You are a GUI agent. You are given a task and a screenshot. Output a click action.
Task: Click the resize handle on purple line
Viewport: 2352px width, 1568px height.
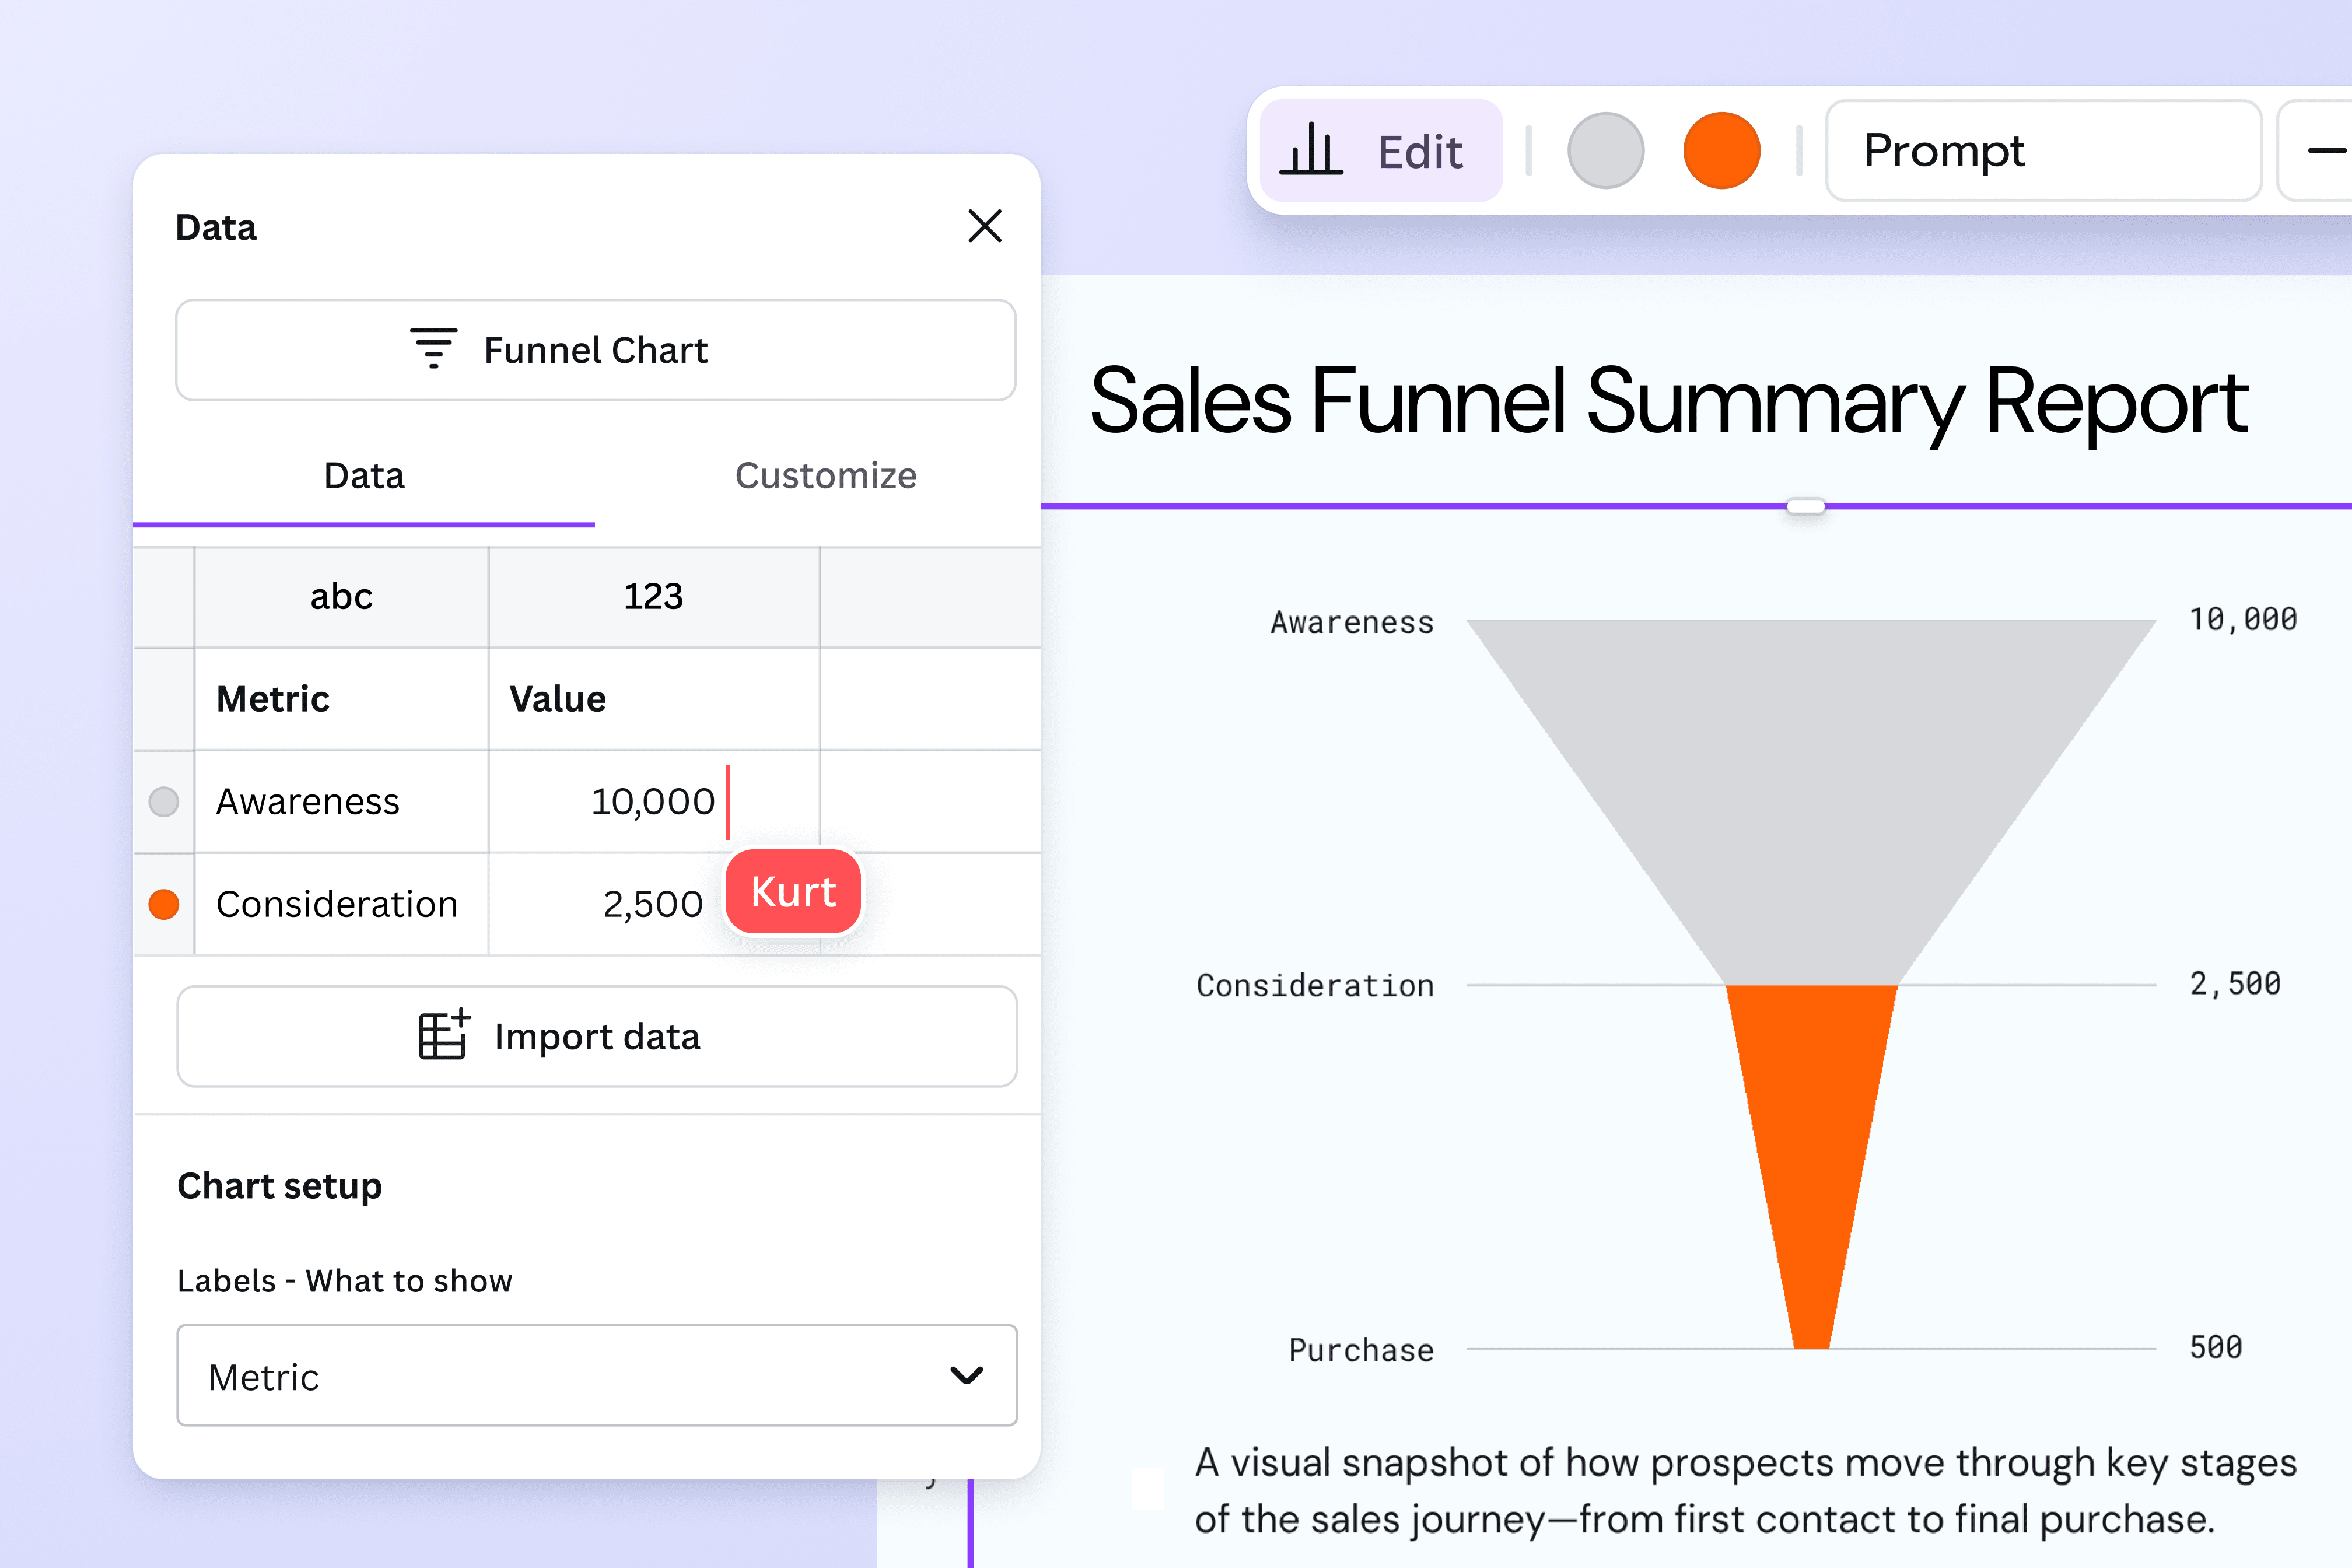[1805, 507]
